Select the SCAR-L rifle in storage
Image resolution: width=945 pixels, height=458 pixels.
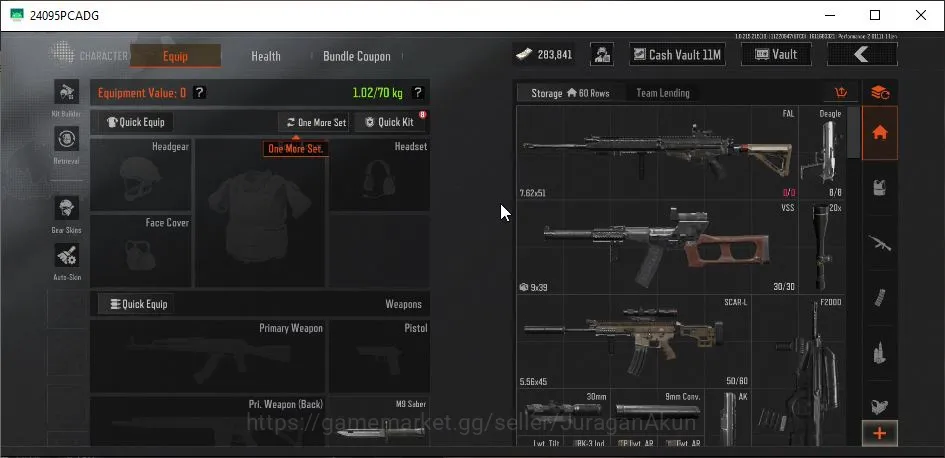[x=634, y=341]
